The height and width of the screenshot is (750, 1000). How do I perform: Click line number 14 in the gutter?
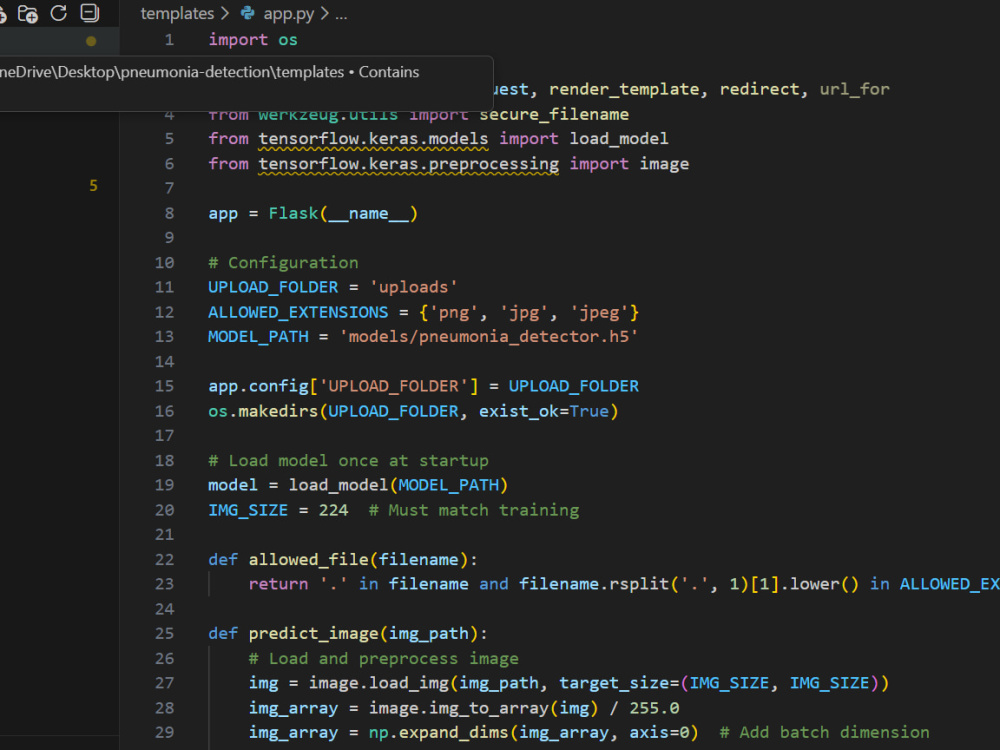(x=164, y=362)
